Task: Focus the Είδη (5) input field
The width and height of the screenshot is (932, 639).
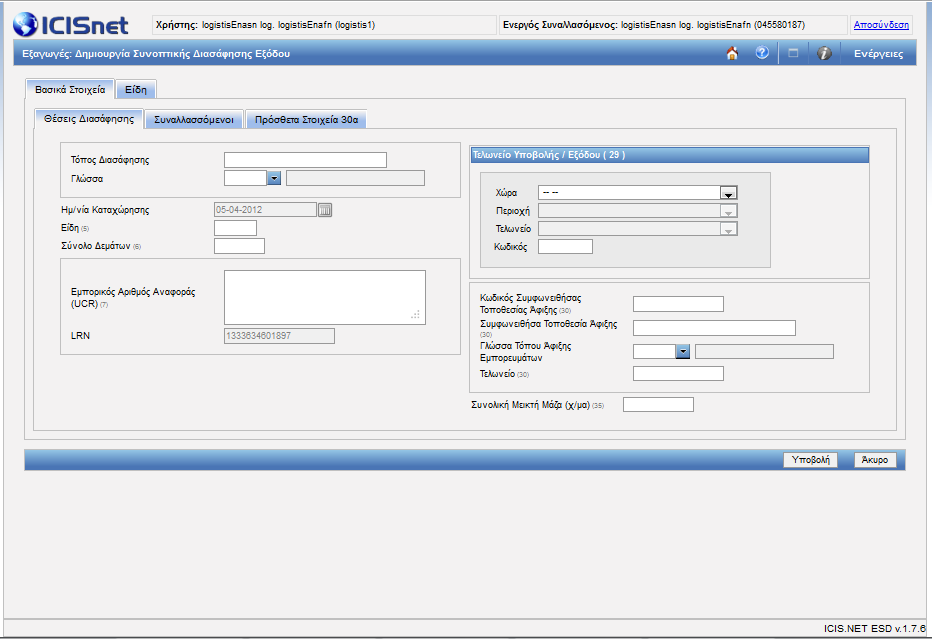Action: coord(235,228)
